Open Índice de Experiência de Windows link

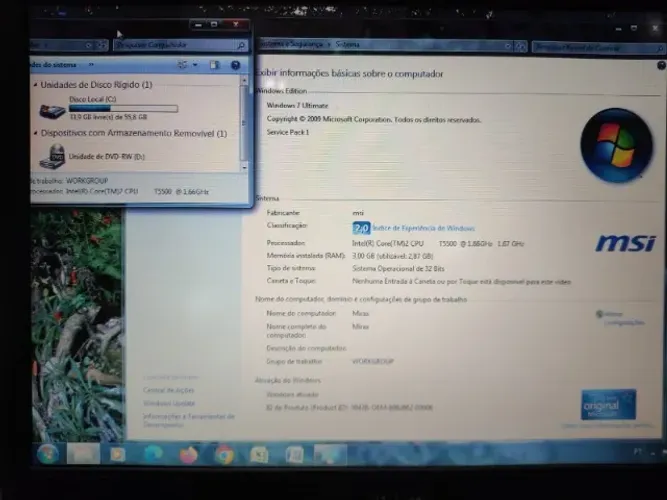[424, 228]
